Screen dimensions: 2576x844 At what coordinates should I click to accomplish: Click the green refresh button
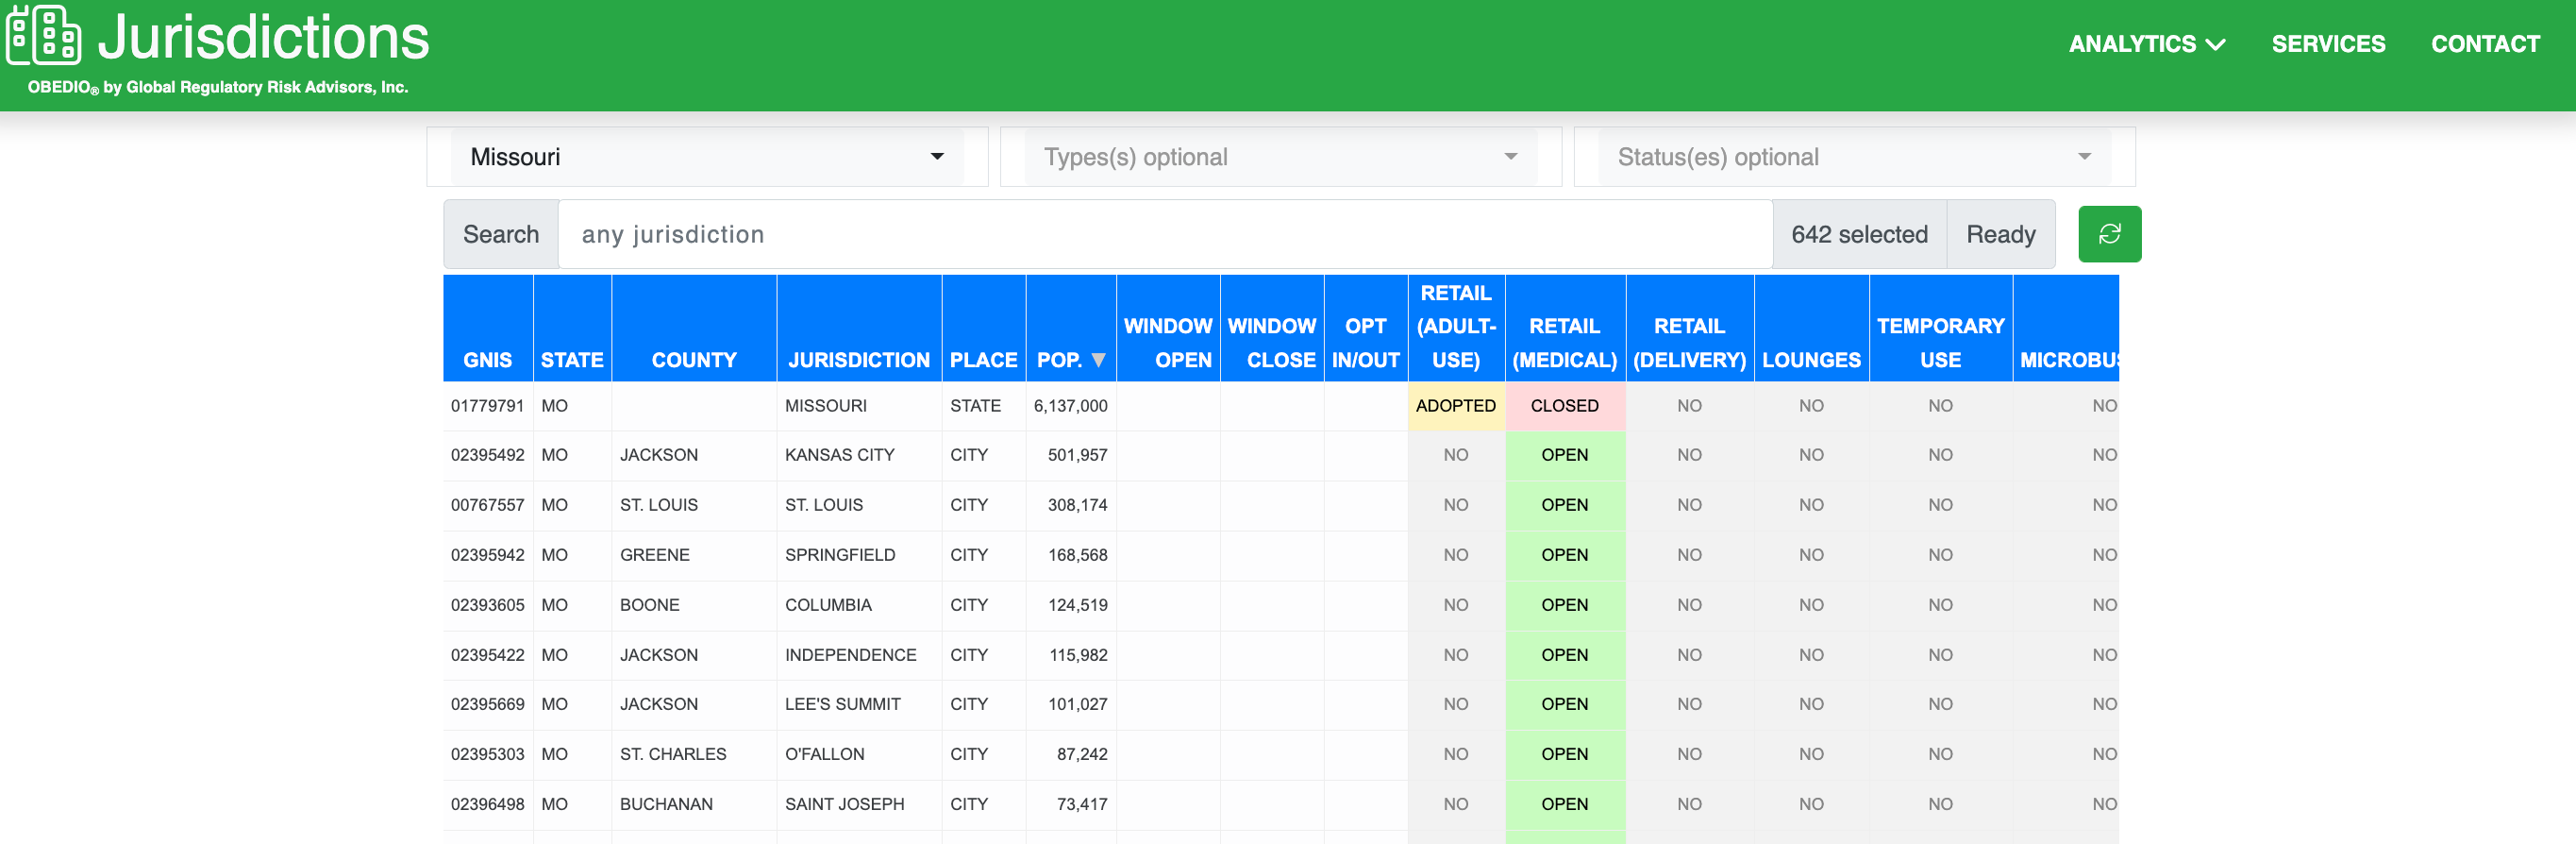[x=2109, y=234]
